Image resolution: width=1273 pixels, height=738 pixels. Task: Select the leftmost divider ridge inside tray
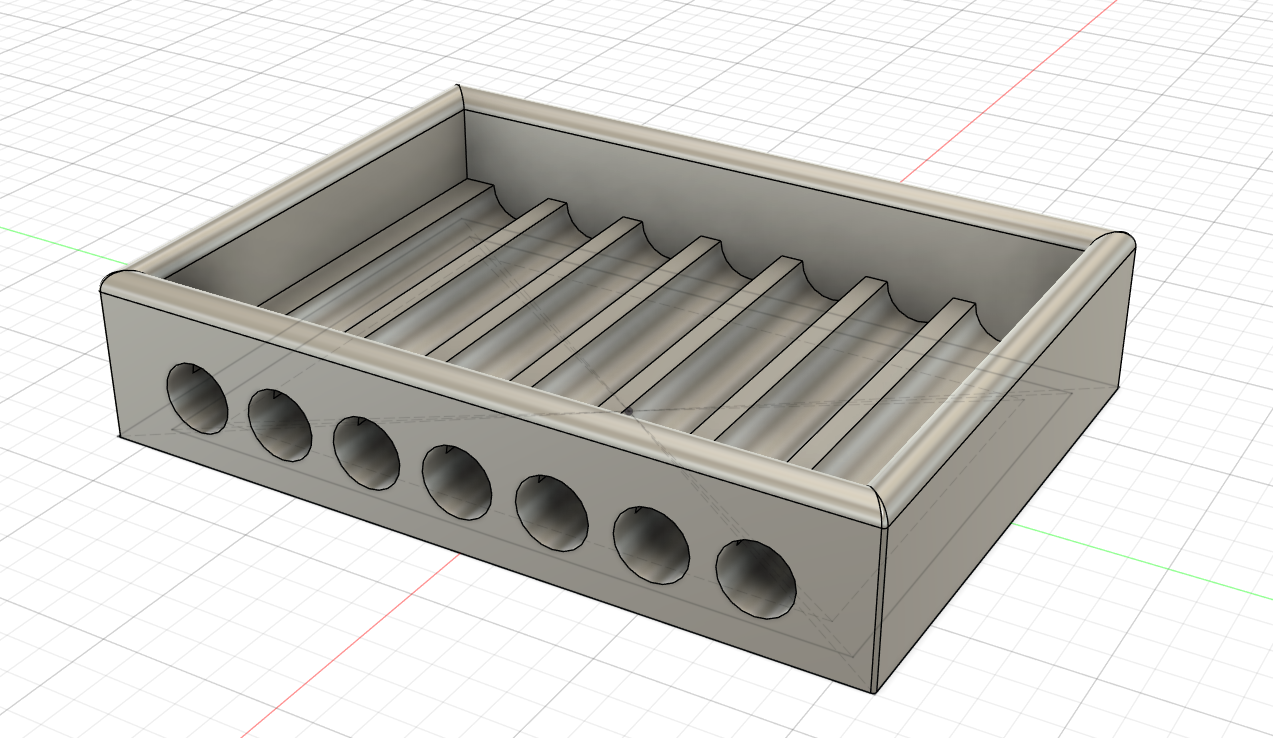(x=380, y=244)
